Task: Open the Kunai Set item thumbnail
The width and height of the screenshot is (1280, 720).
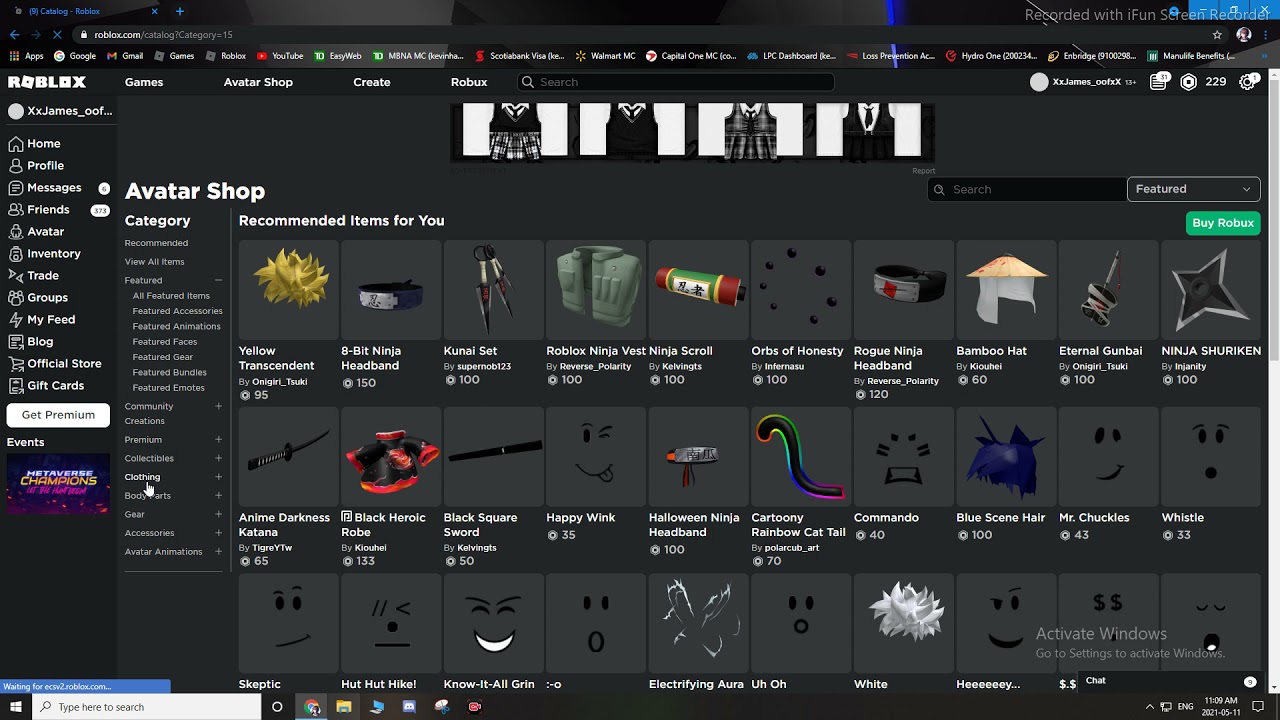Action: click(493, 290)
